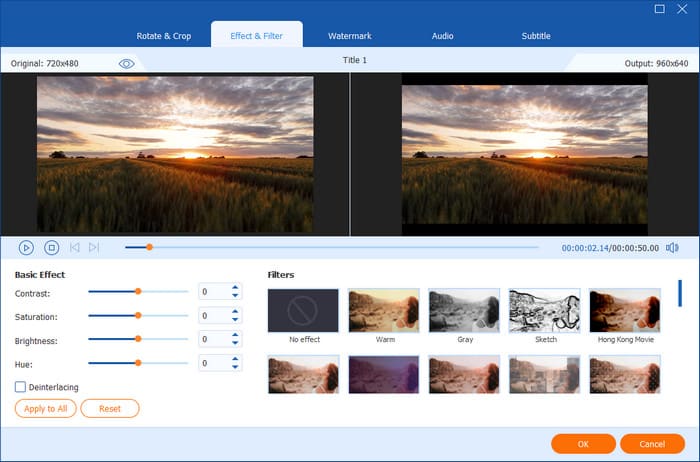This screenshot has width=700, height=462.
Task: Apply the Sketch filter
Action: [544, 311]
